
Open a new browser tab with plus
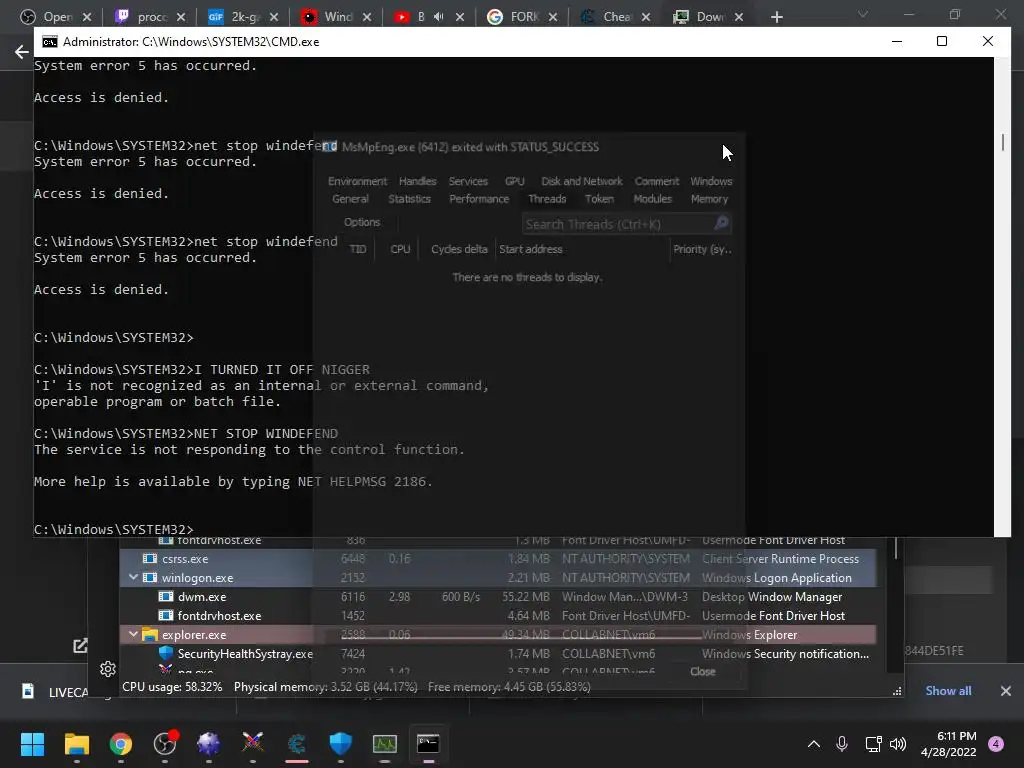click(776, 17)
